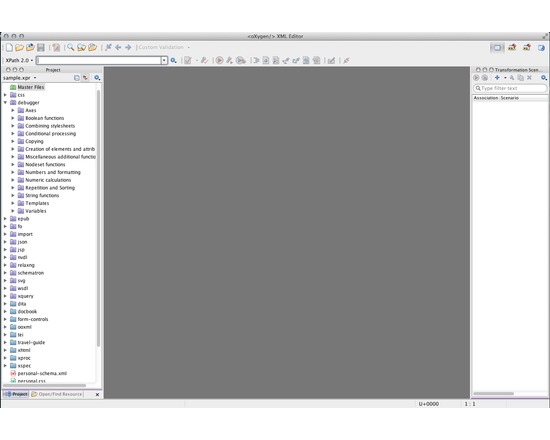
Task: Click the Open file folder icon
Action: click(x=19, y=47)
